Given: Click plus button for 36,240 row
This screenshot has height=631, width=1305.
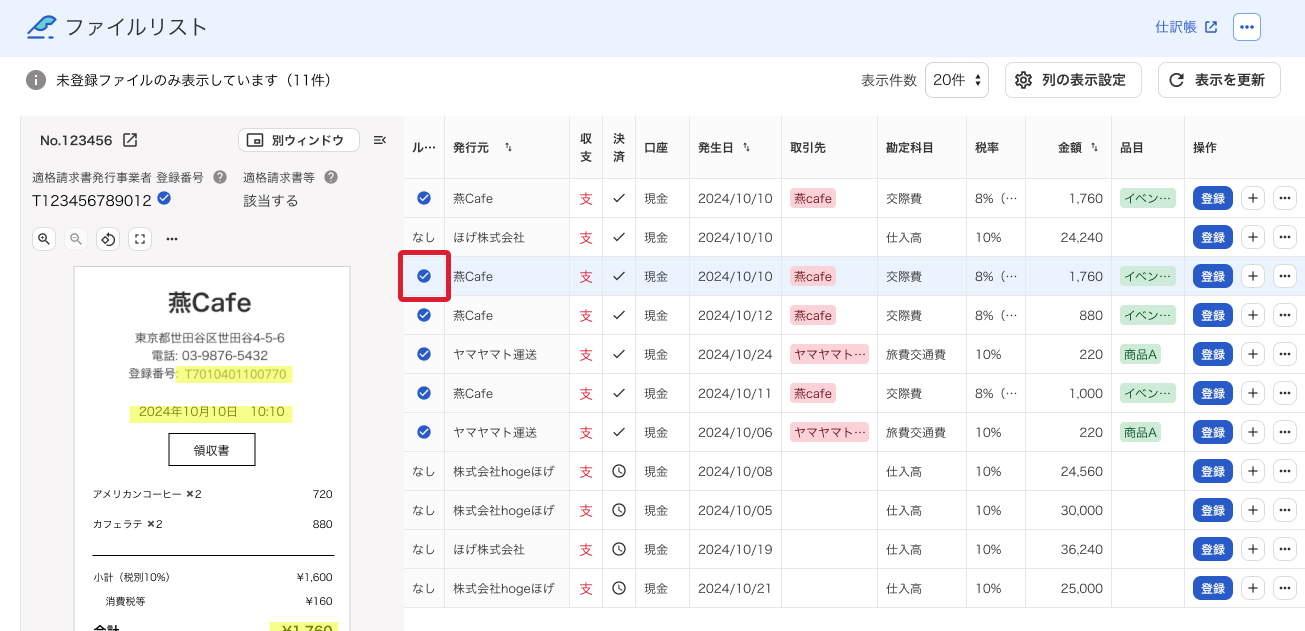Looking at the screenshot, I should (x=1253, y=549).
